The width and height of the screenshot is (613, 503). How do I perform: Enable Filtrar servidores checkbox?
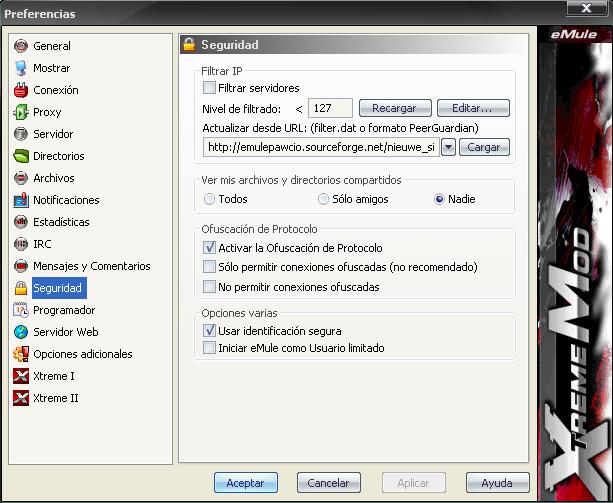tap(209, 88)
